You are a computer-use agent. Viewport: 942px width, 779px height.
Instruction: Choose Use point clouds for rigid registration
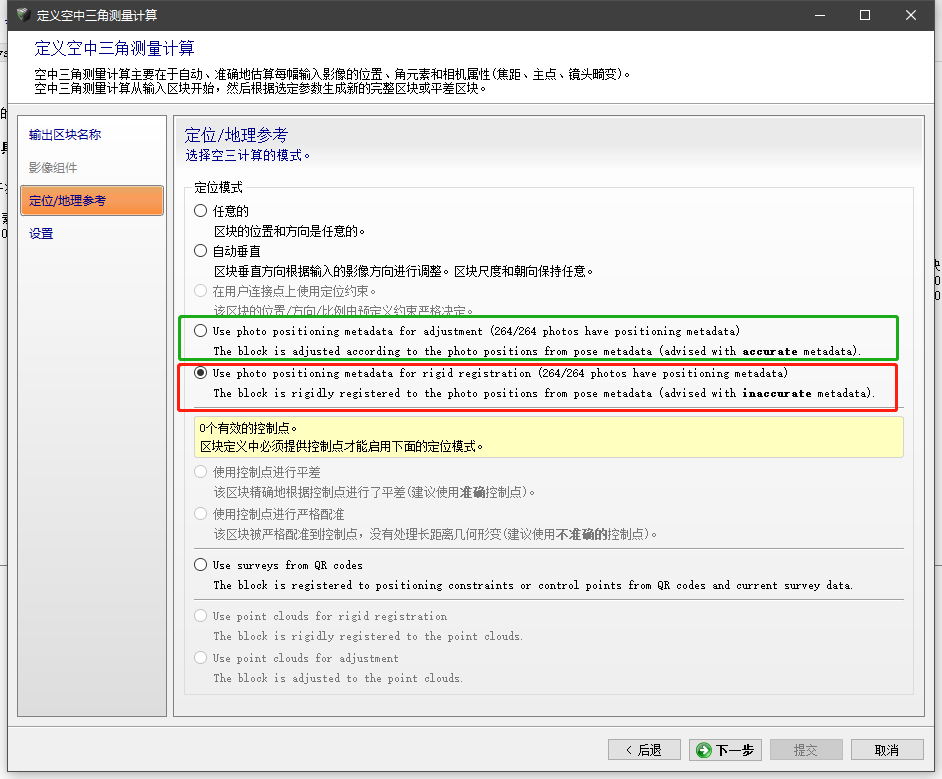click(x=201, y=616)
